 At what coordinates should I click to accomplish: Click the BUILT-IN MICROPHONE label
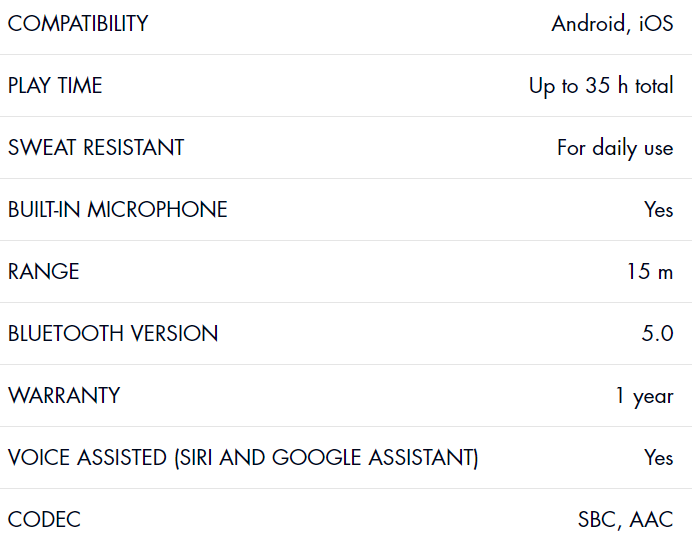[117, 209]
